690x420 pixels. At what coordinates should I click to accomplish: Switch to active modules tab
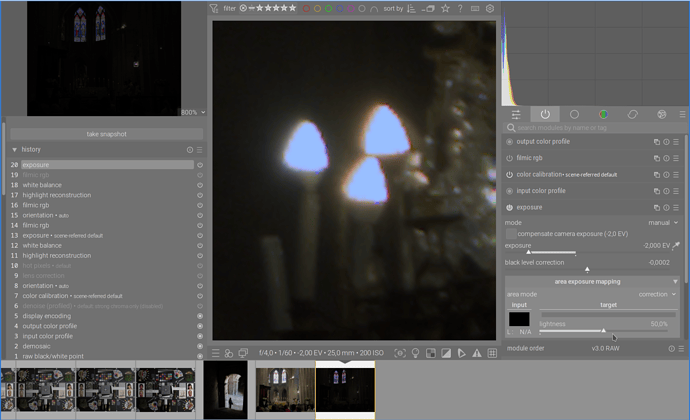coord(545,114)
